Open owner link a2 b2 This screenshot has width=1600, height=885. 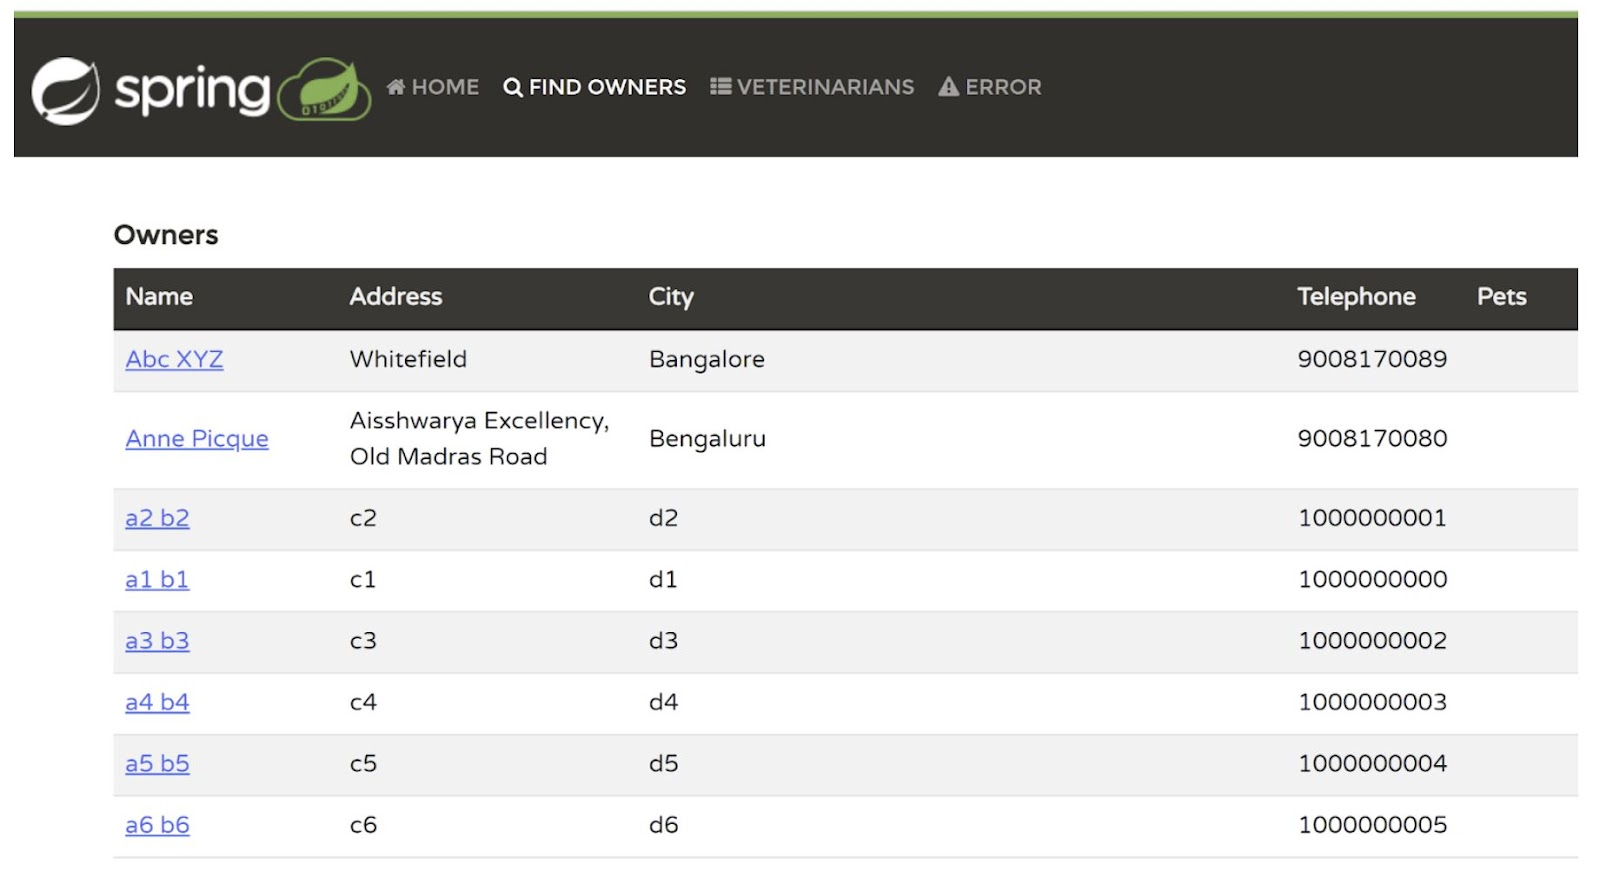point(157,518)
